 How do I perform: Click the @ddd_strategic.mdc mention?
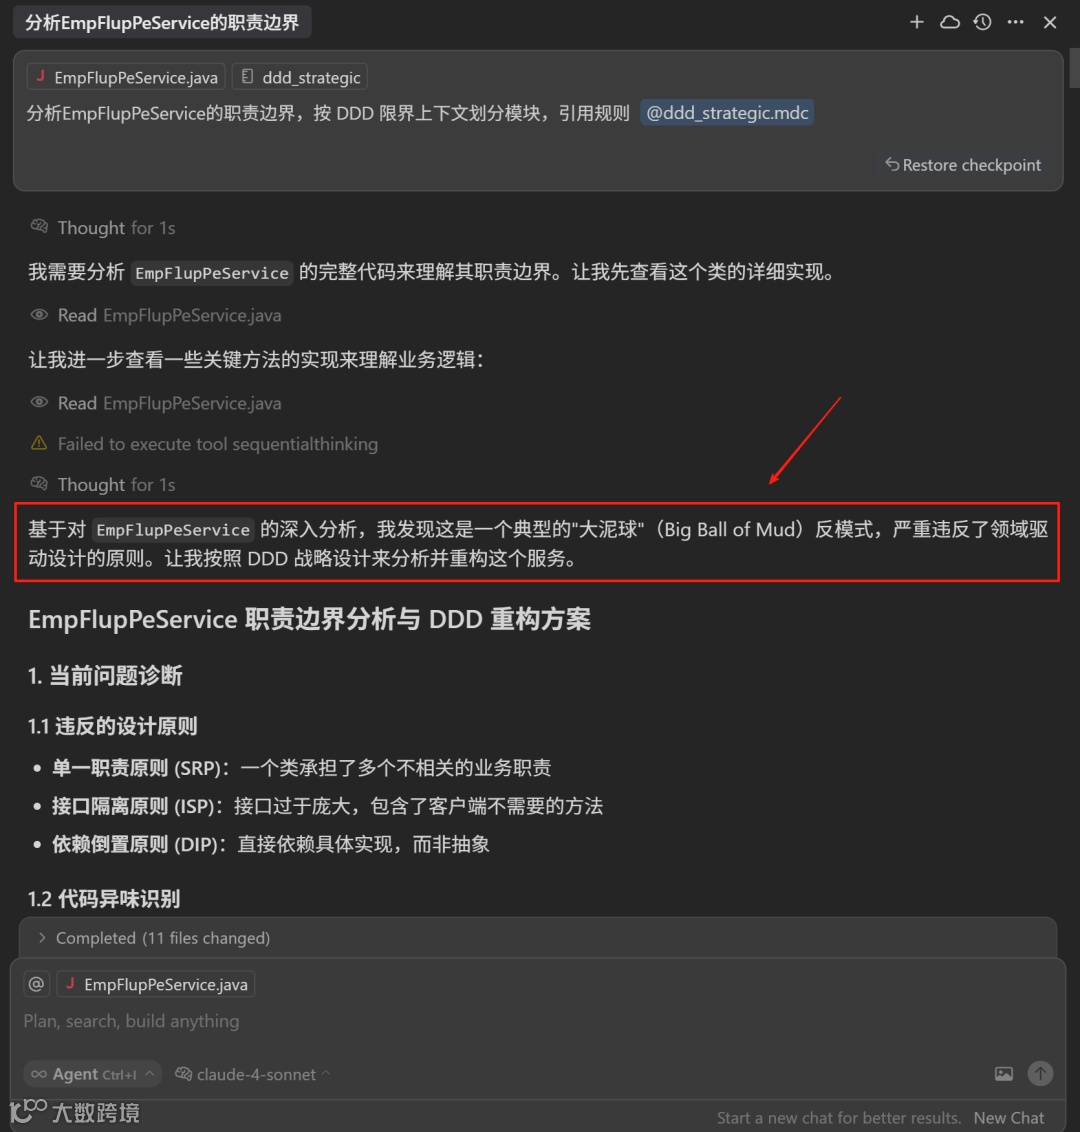coord(727,113)
